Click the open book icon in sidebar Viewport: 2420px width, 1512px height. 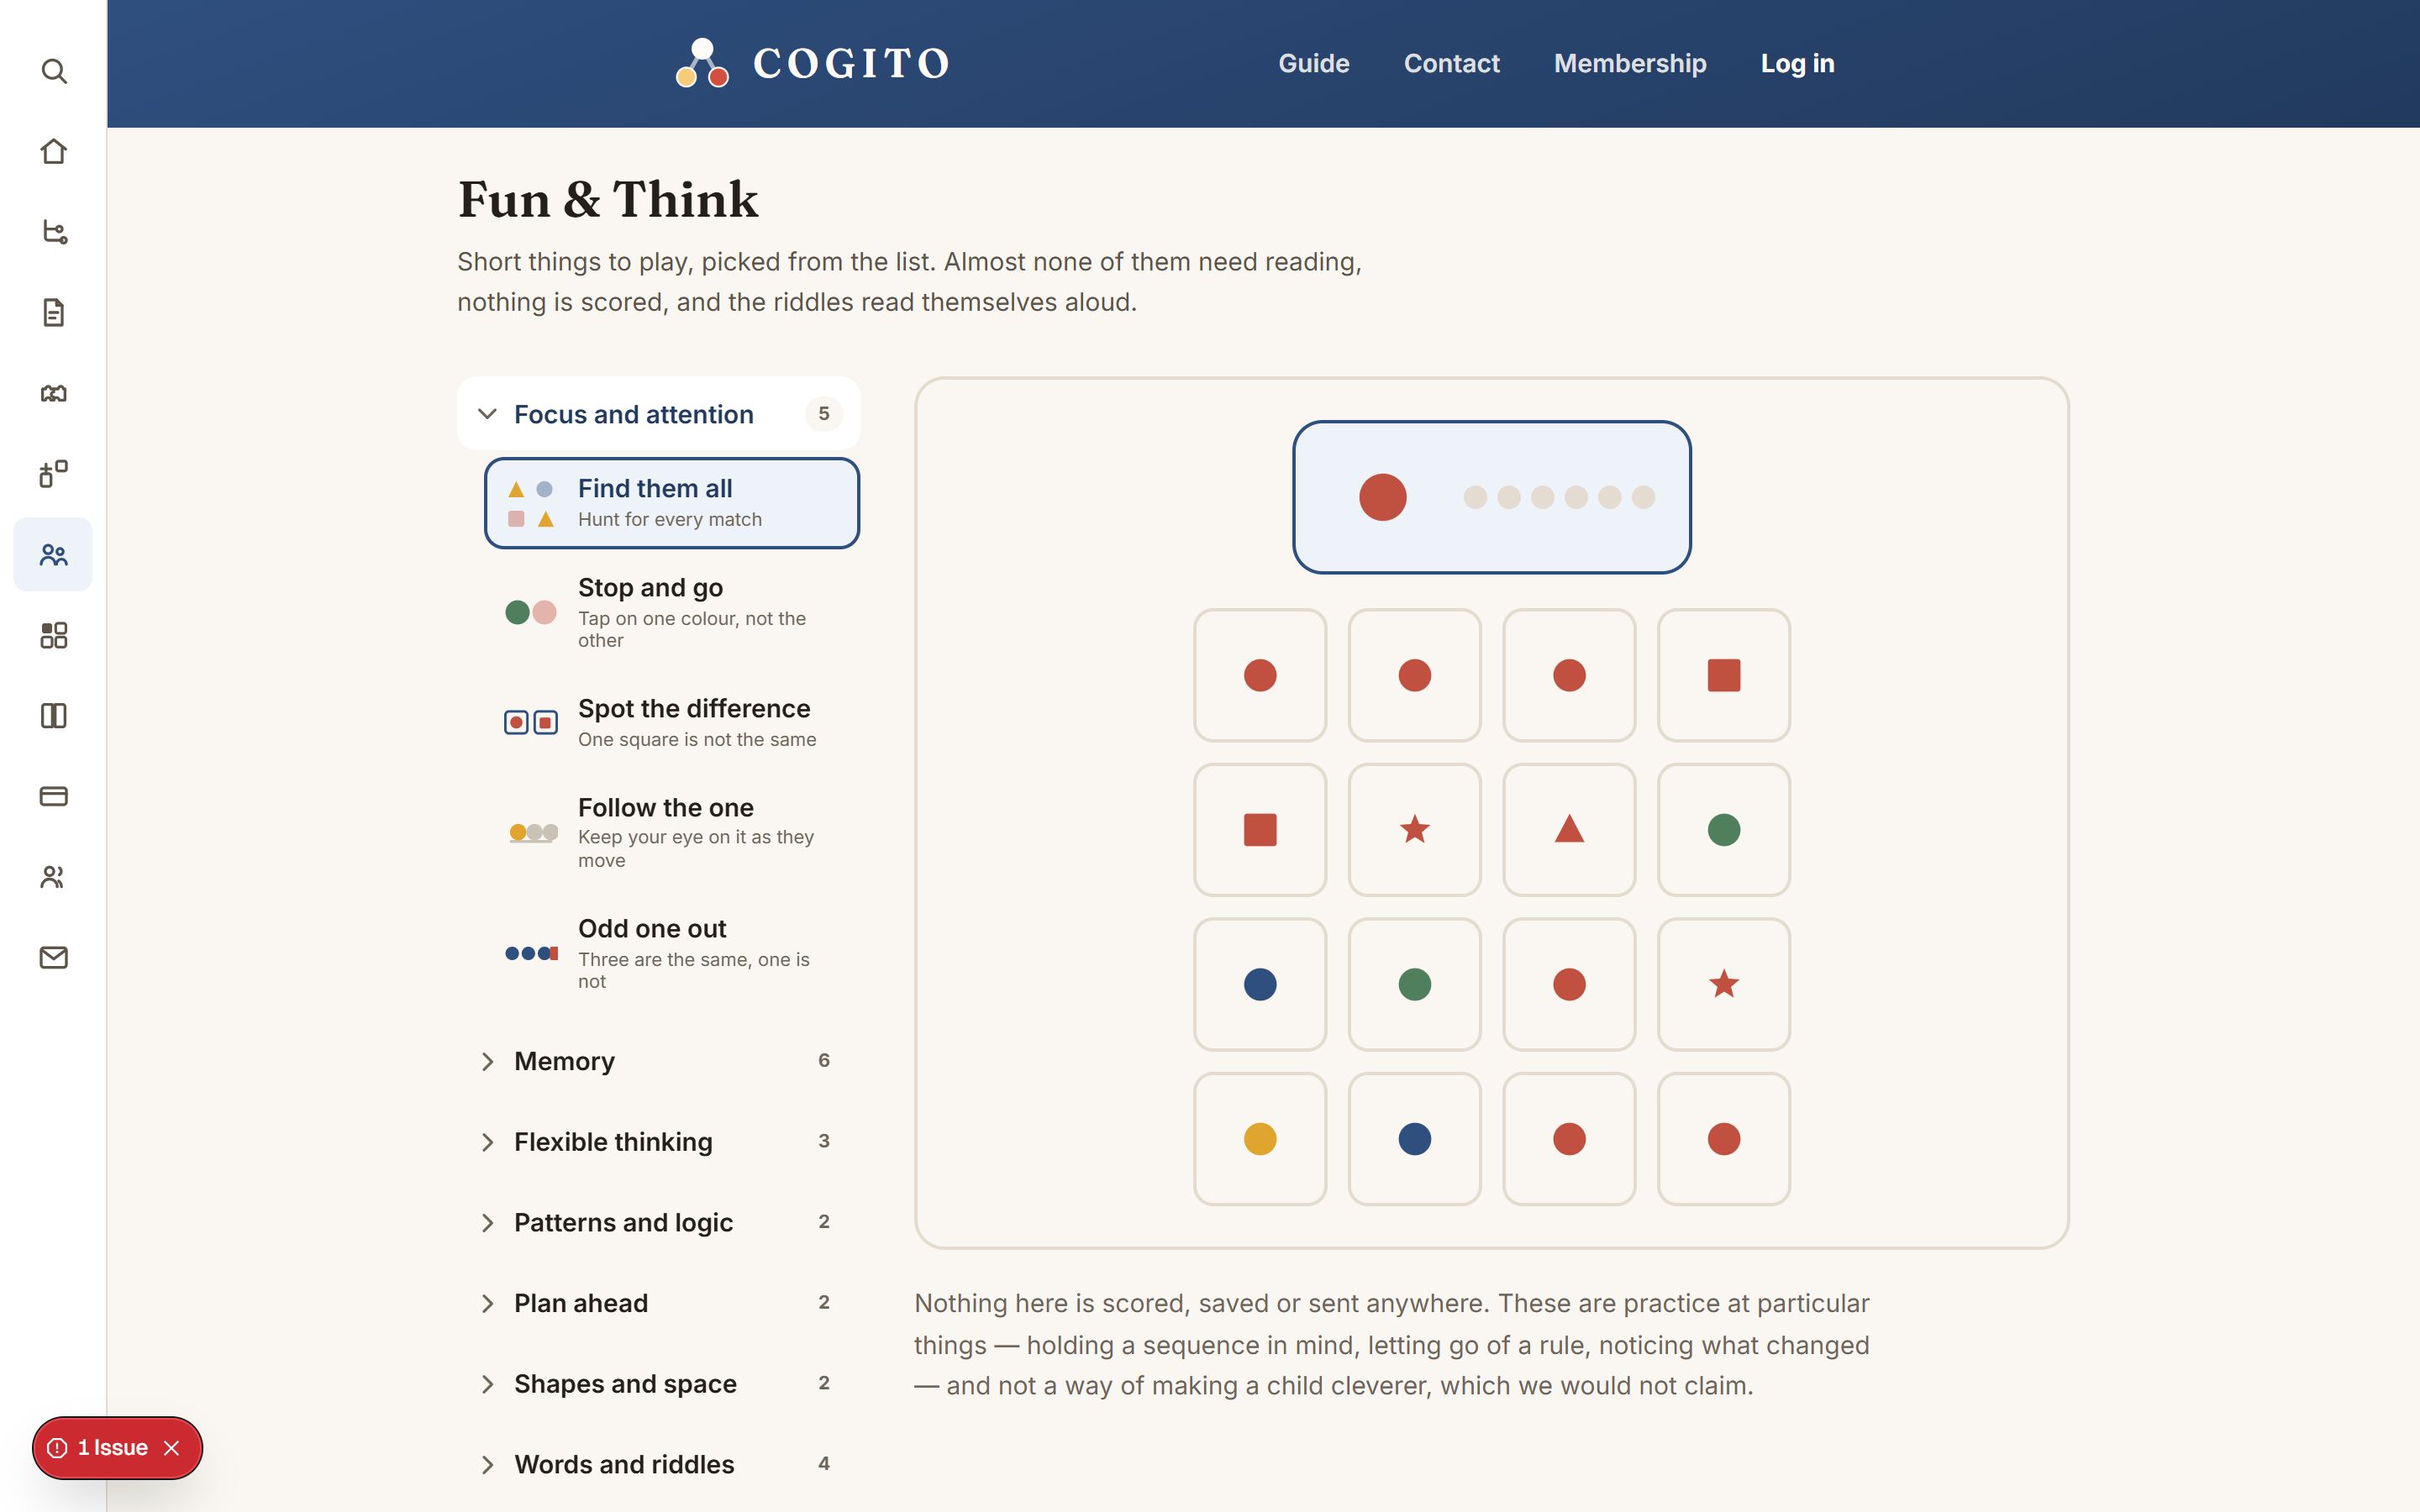(x=54, y=393)
